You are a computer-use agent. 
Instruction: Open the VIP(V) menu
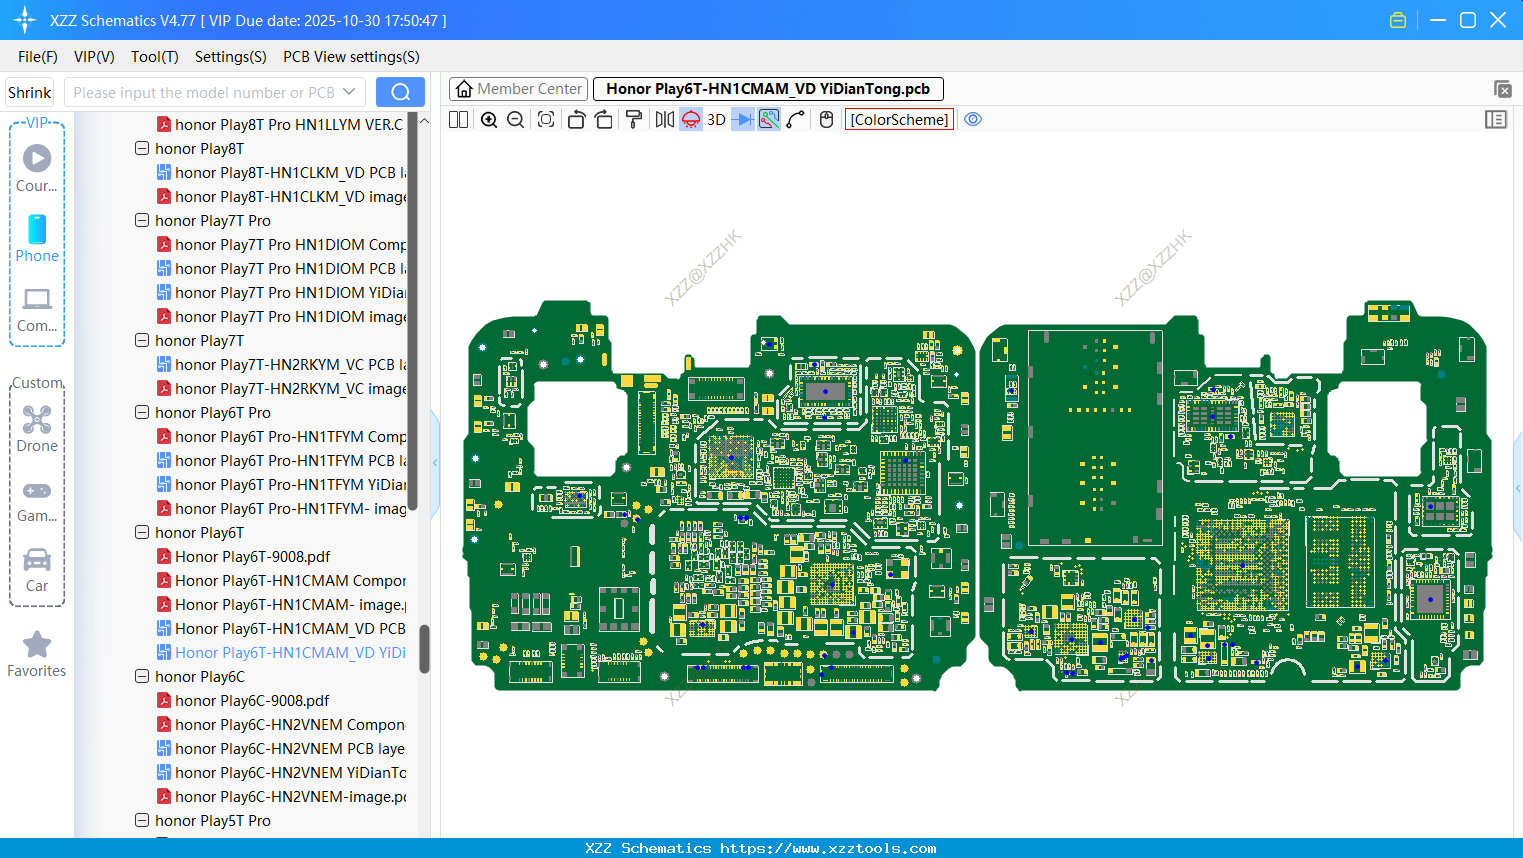click(94, 57)
